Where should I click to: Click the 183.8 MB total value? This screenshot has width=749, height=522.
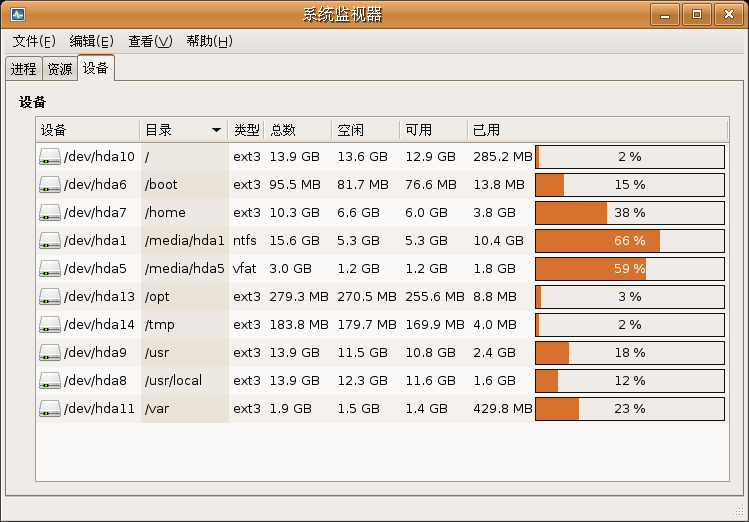(299, 325)
